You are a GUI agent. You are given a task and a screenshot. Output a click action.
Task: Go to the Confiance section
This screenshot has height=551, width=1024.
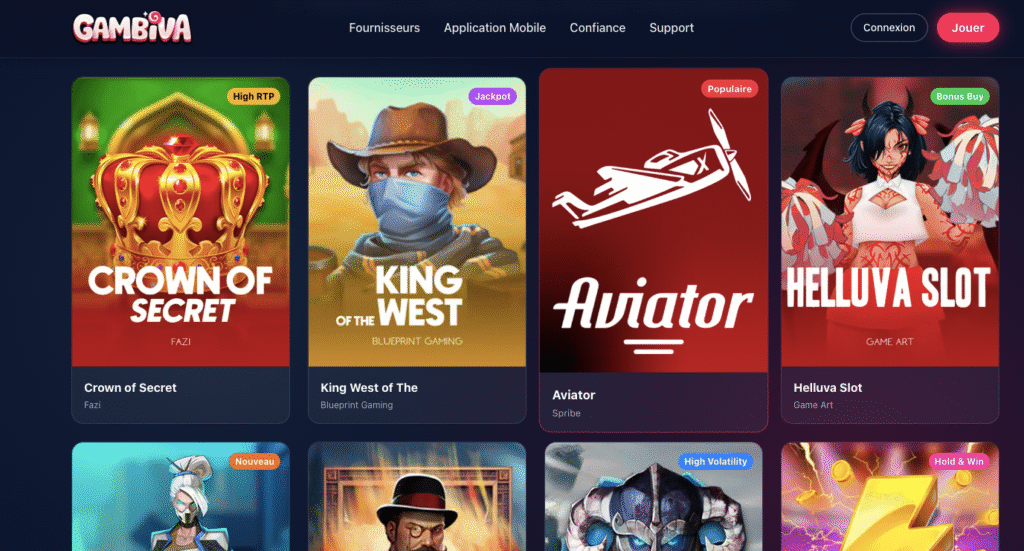point(597,28)
